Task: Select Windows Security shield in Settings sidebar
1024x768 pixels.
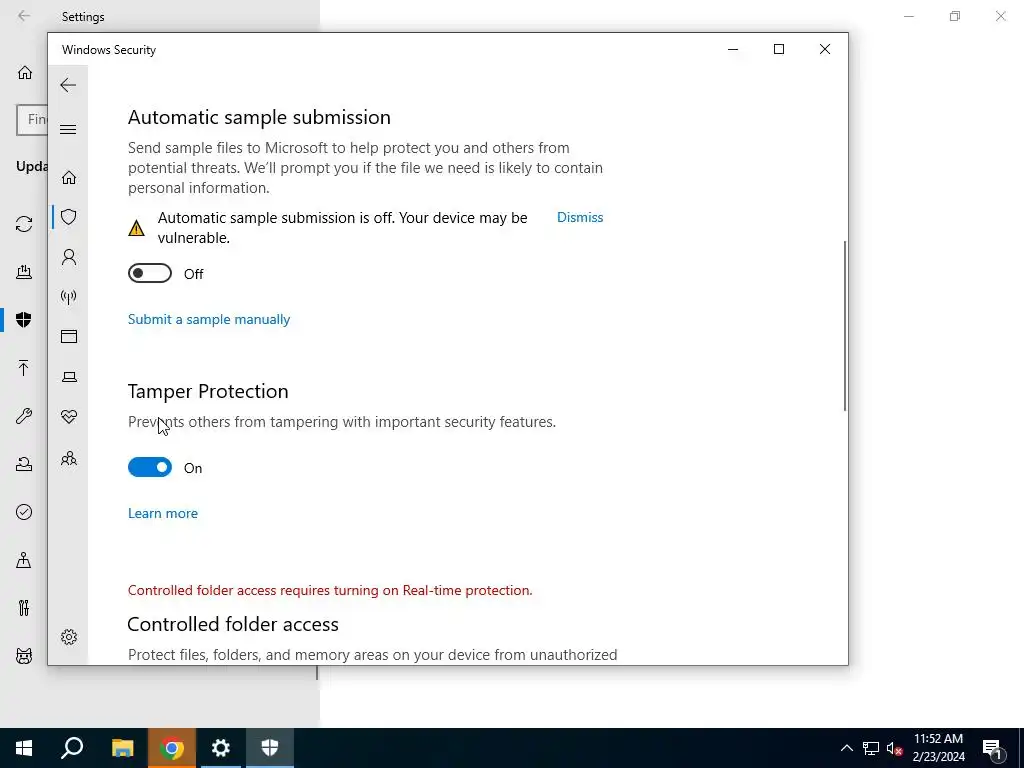Action: click(24, 319)
